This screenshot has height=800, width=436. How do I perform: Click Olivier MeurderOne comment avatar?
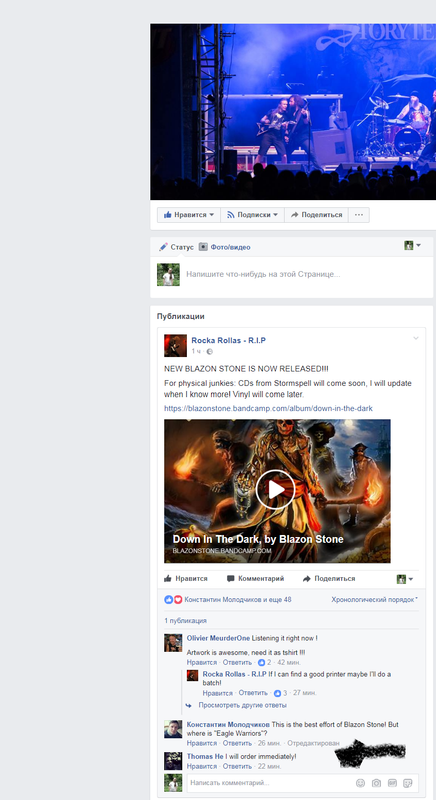pyautogui.click(x=173, y=643)
